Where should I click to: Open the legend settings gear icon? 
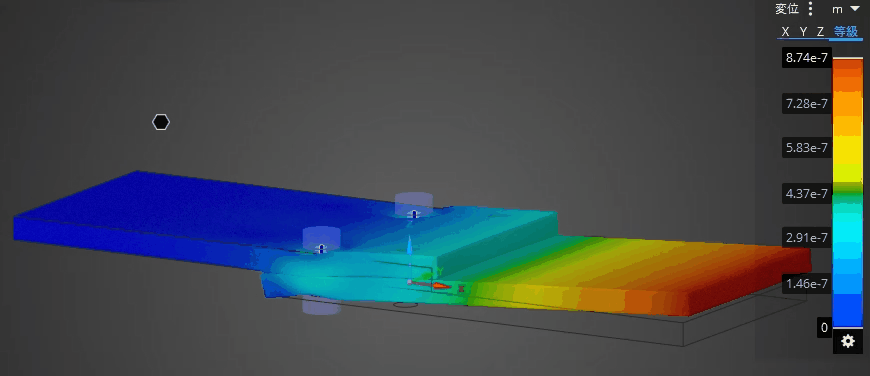[x=848, y=341]
